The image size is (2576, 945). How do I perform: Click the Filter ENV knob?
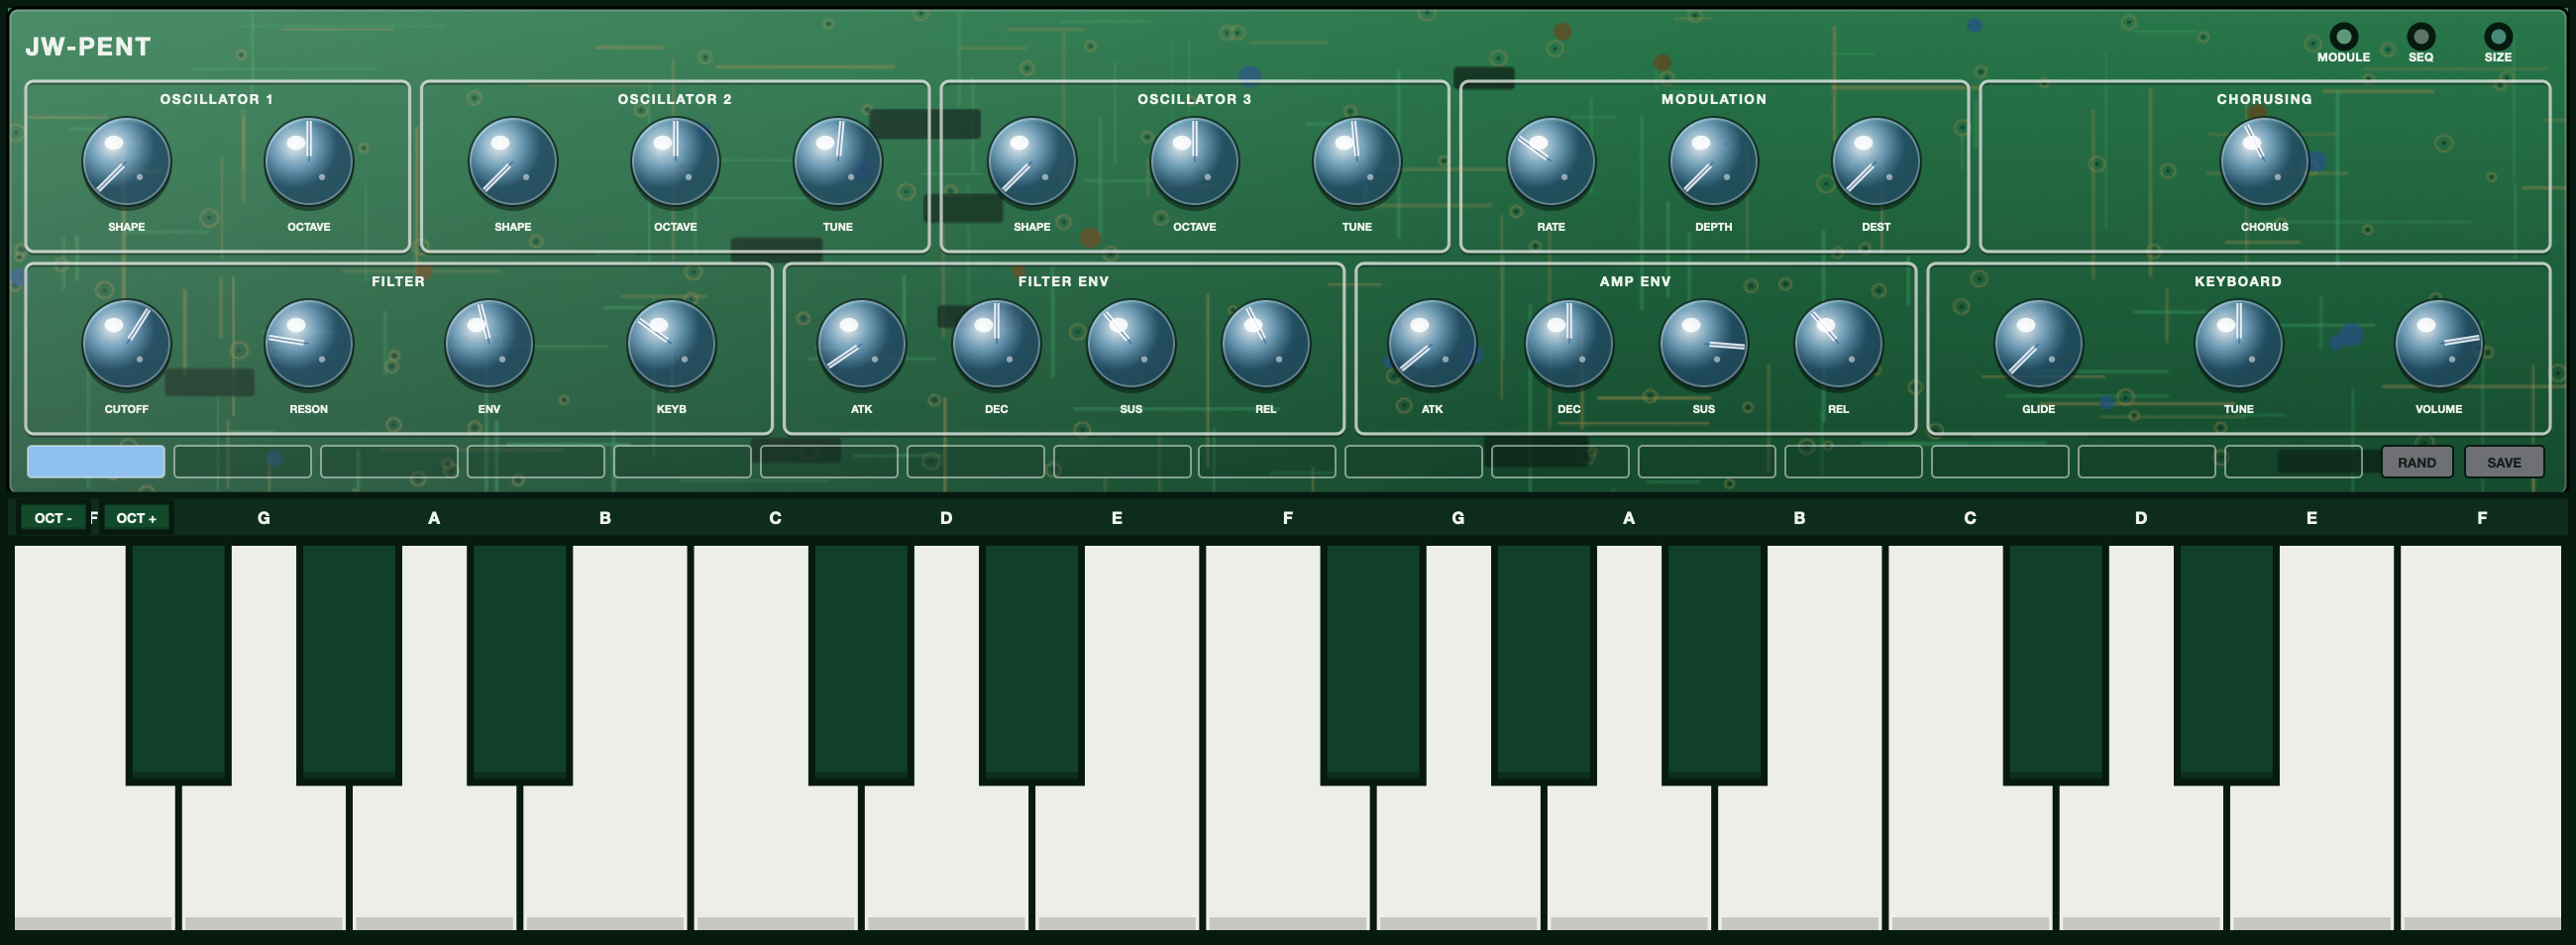[x=489, y=344]
